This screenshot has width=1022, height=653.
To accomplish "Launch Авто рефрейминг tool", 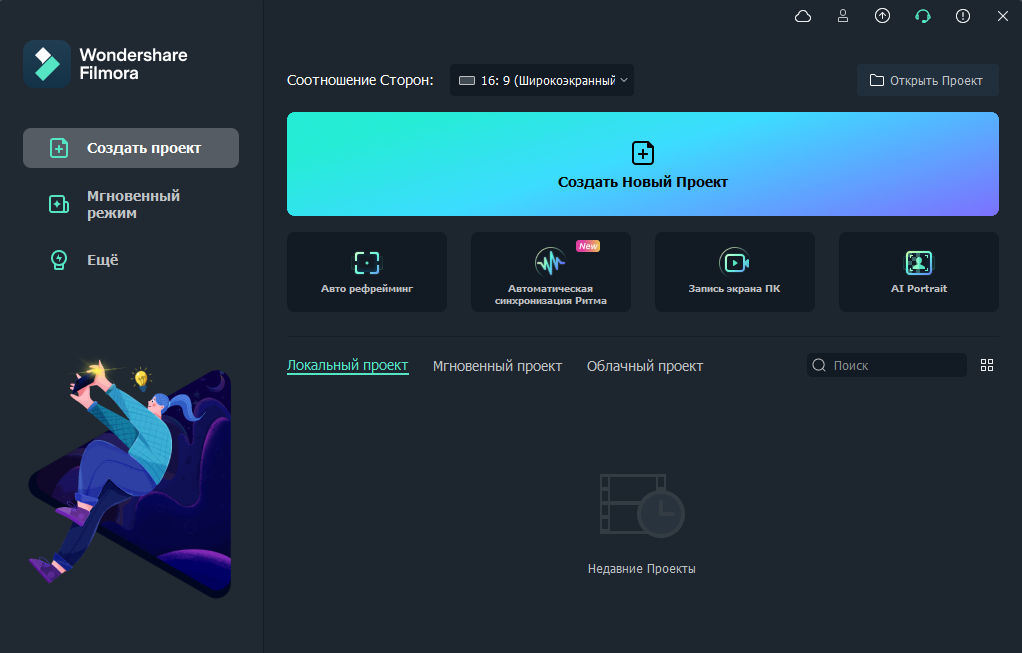I will pos(367,272).
